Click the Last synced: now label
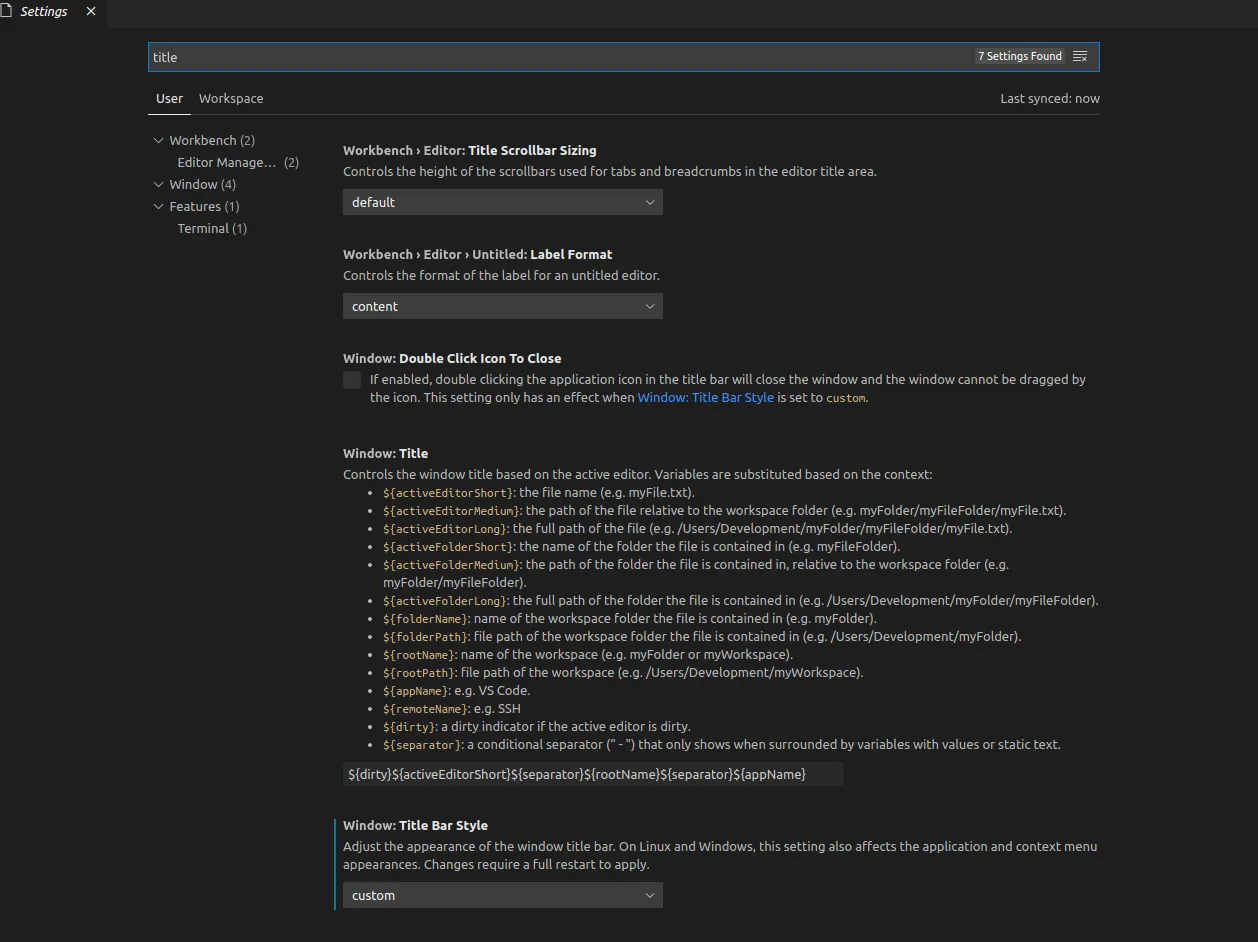This screenshot has height=942, width=1258. (x=1049, y=98)
